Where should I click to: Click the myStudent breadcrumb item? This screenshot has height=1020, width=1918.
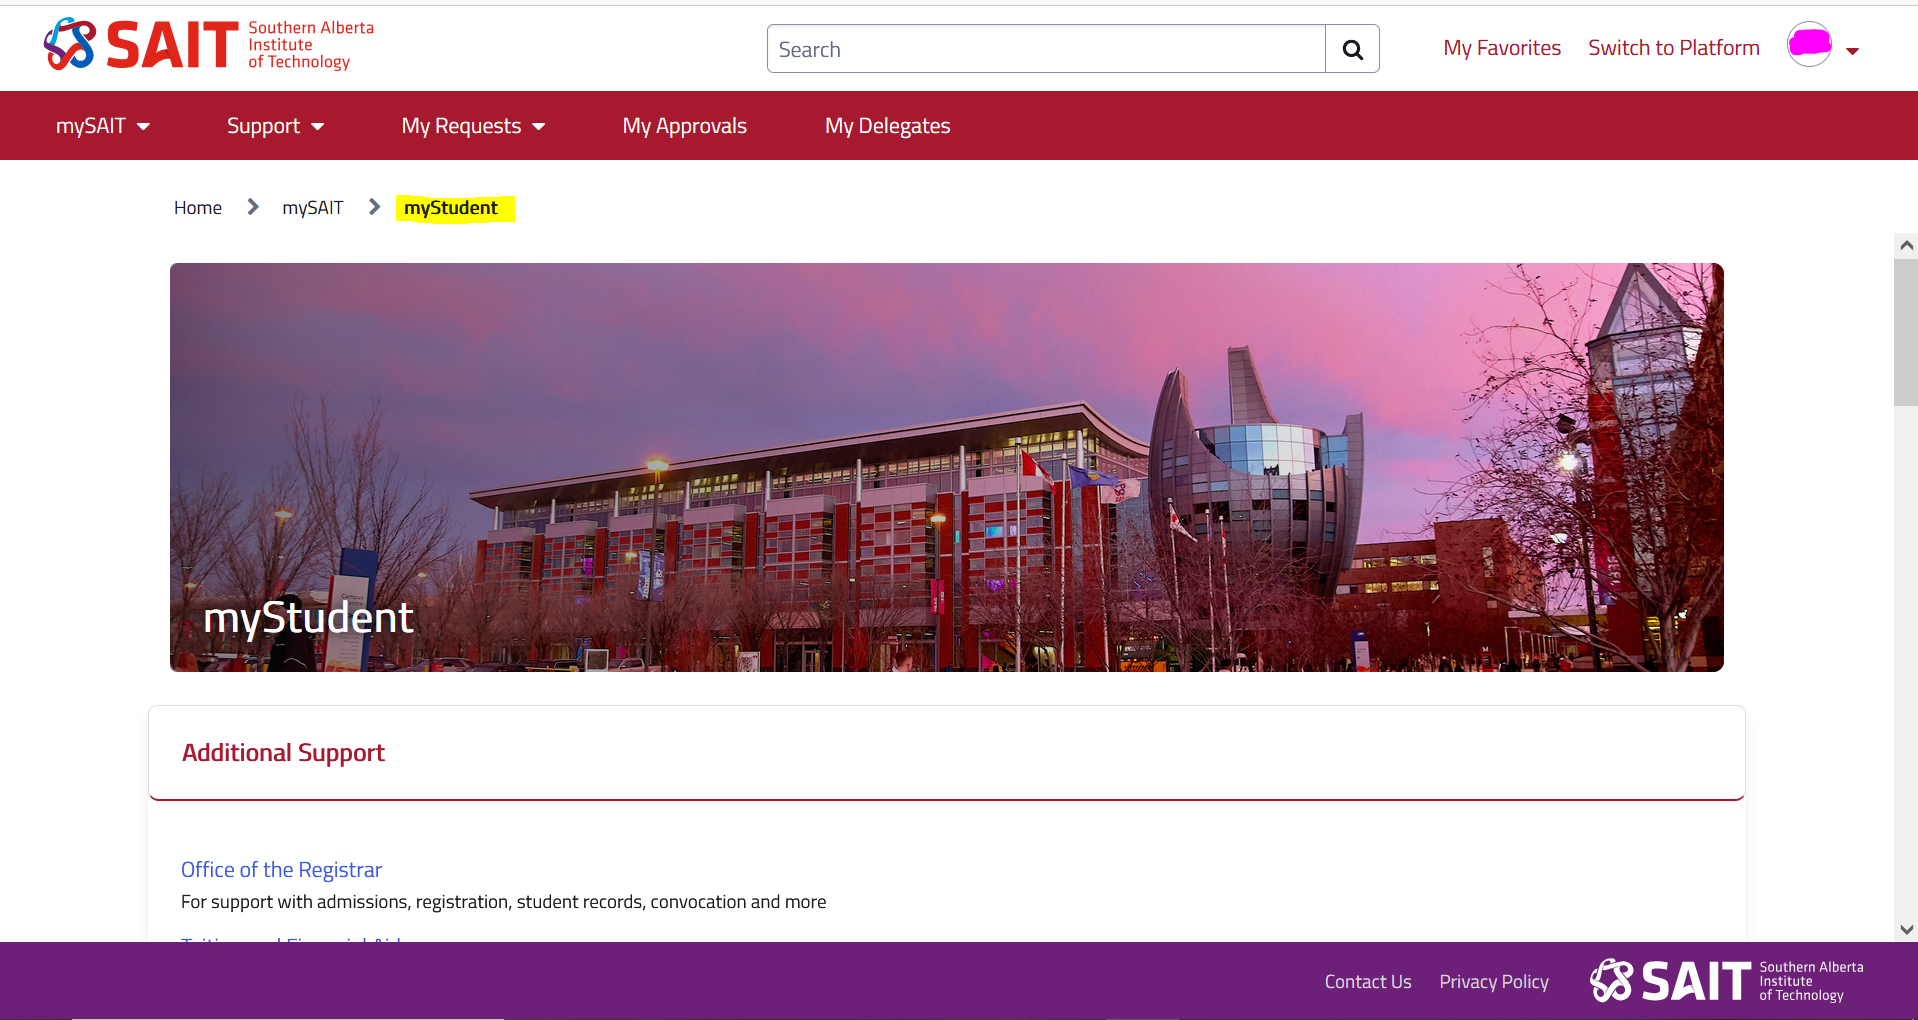(x=451, y=208)
